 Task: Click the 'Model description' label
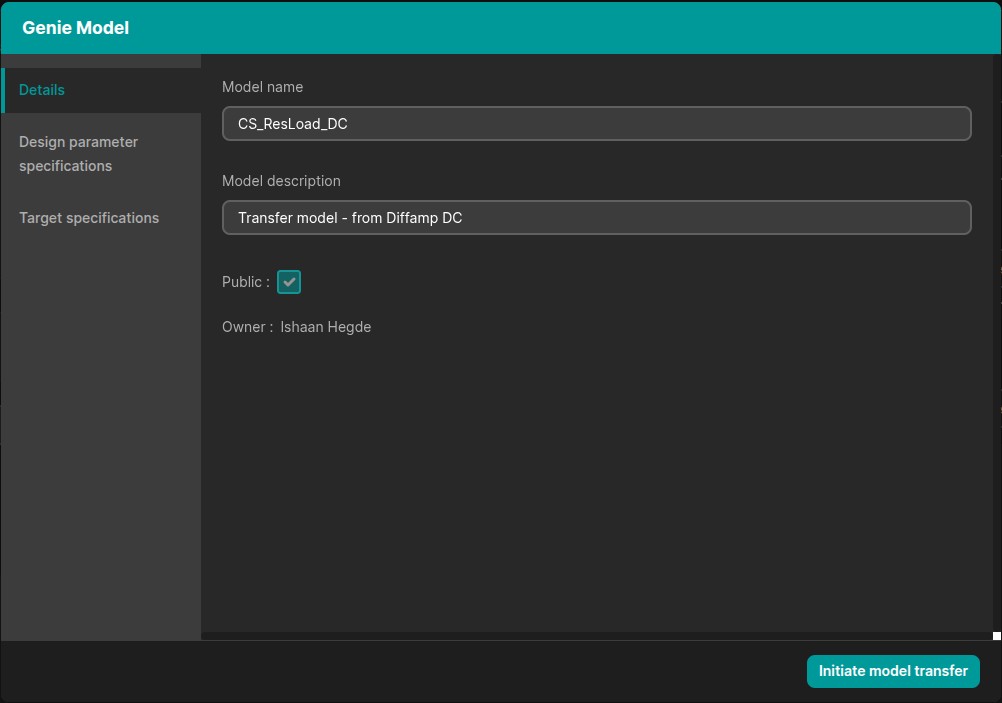point(281,181)
